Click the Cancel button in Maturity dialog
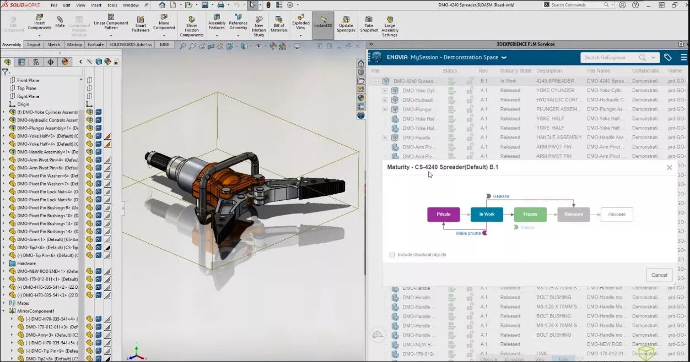Image resolution: width=690 pixels, height=362 pixels. (659, 275)
